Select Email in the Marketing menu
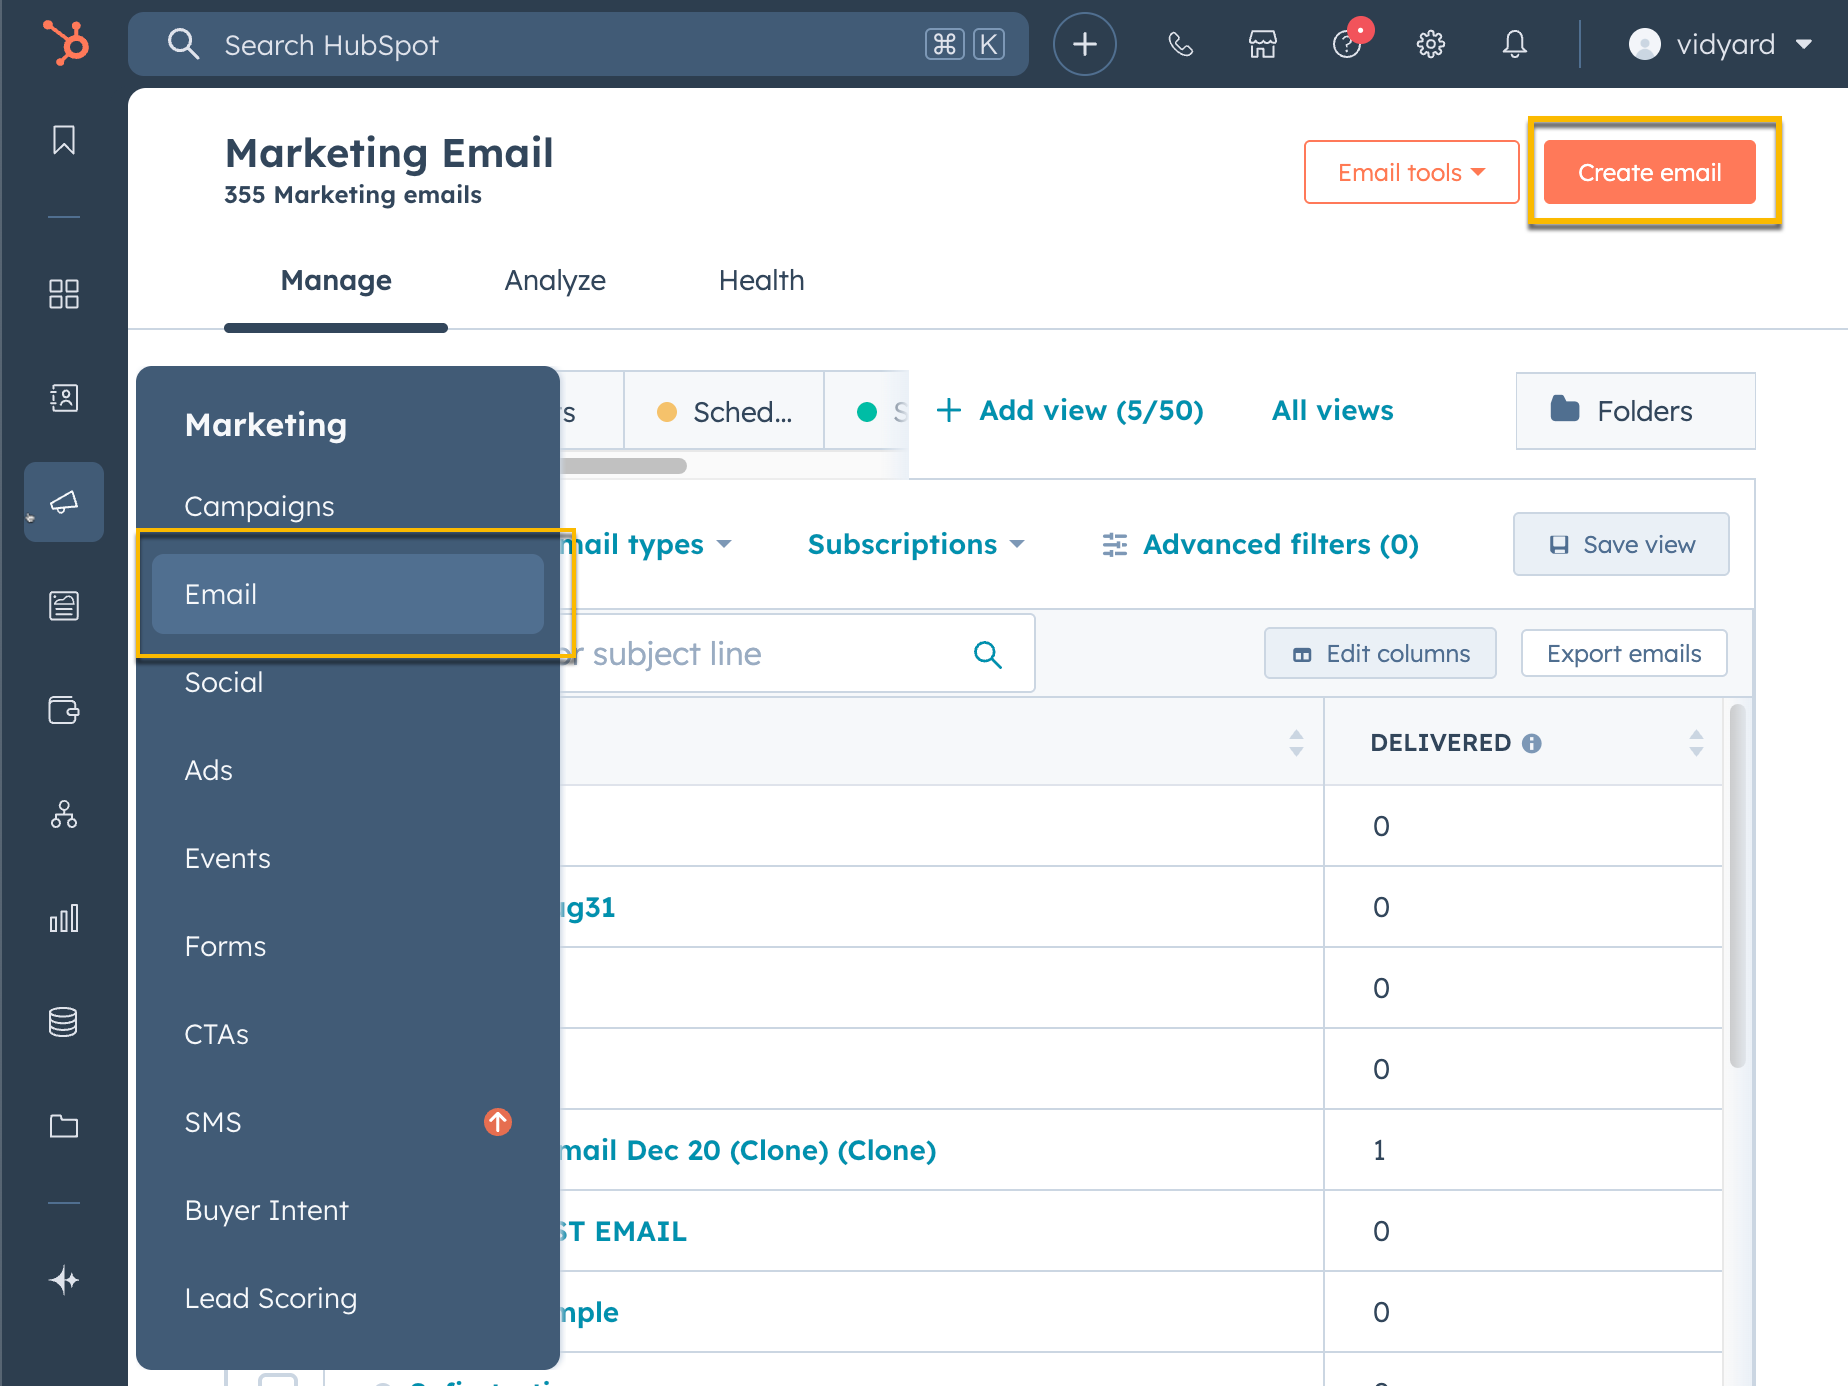The width and height of the screenshot is (1848, 1386). point(348,594)
